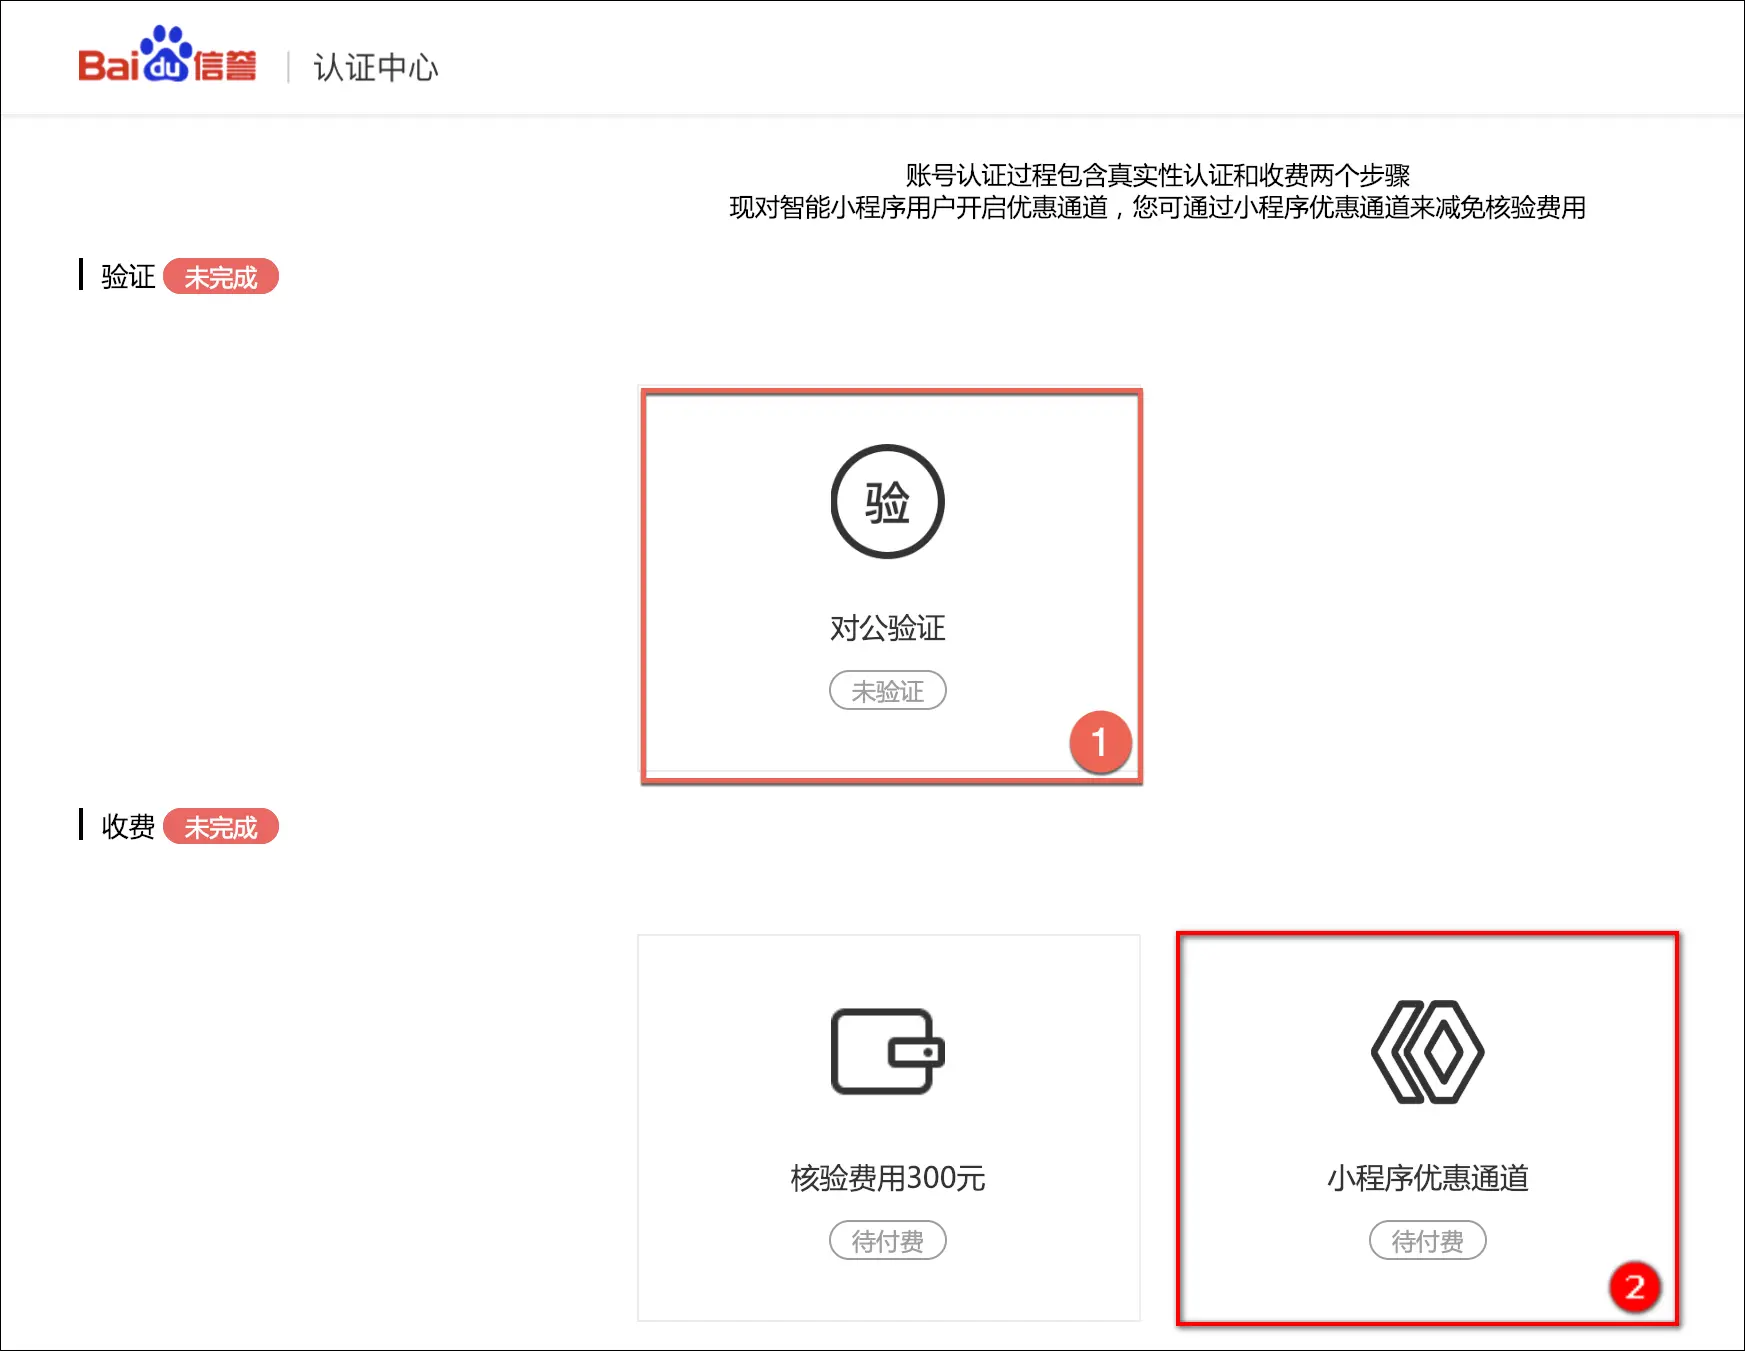The image size is (1745, 1351).
Task: Click the red number 1 marker
Action: 1100,743
